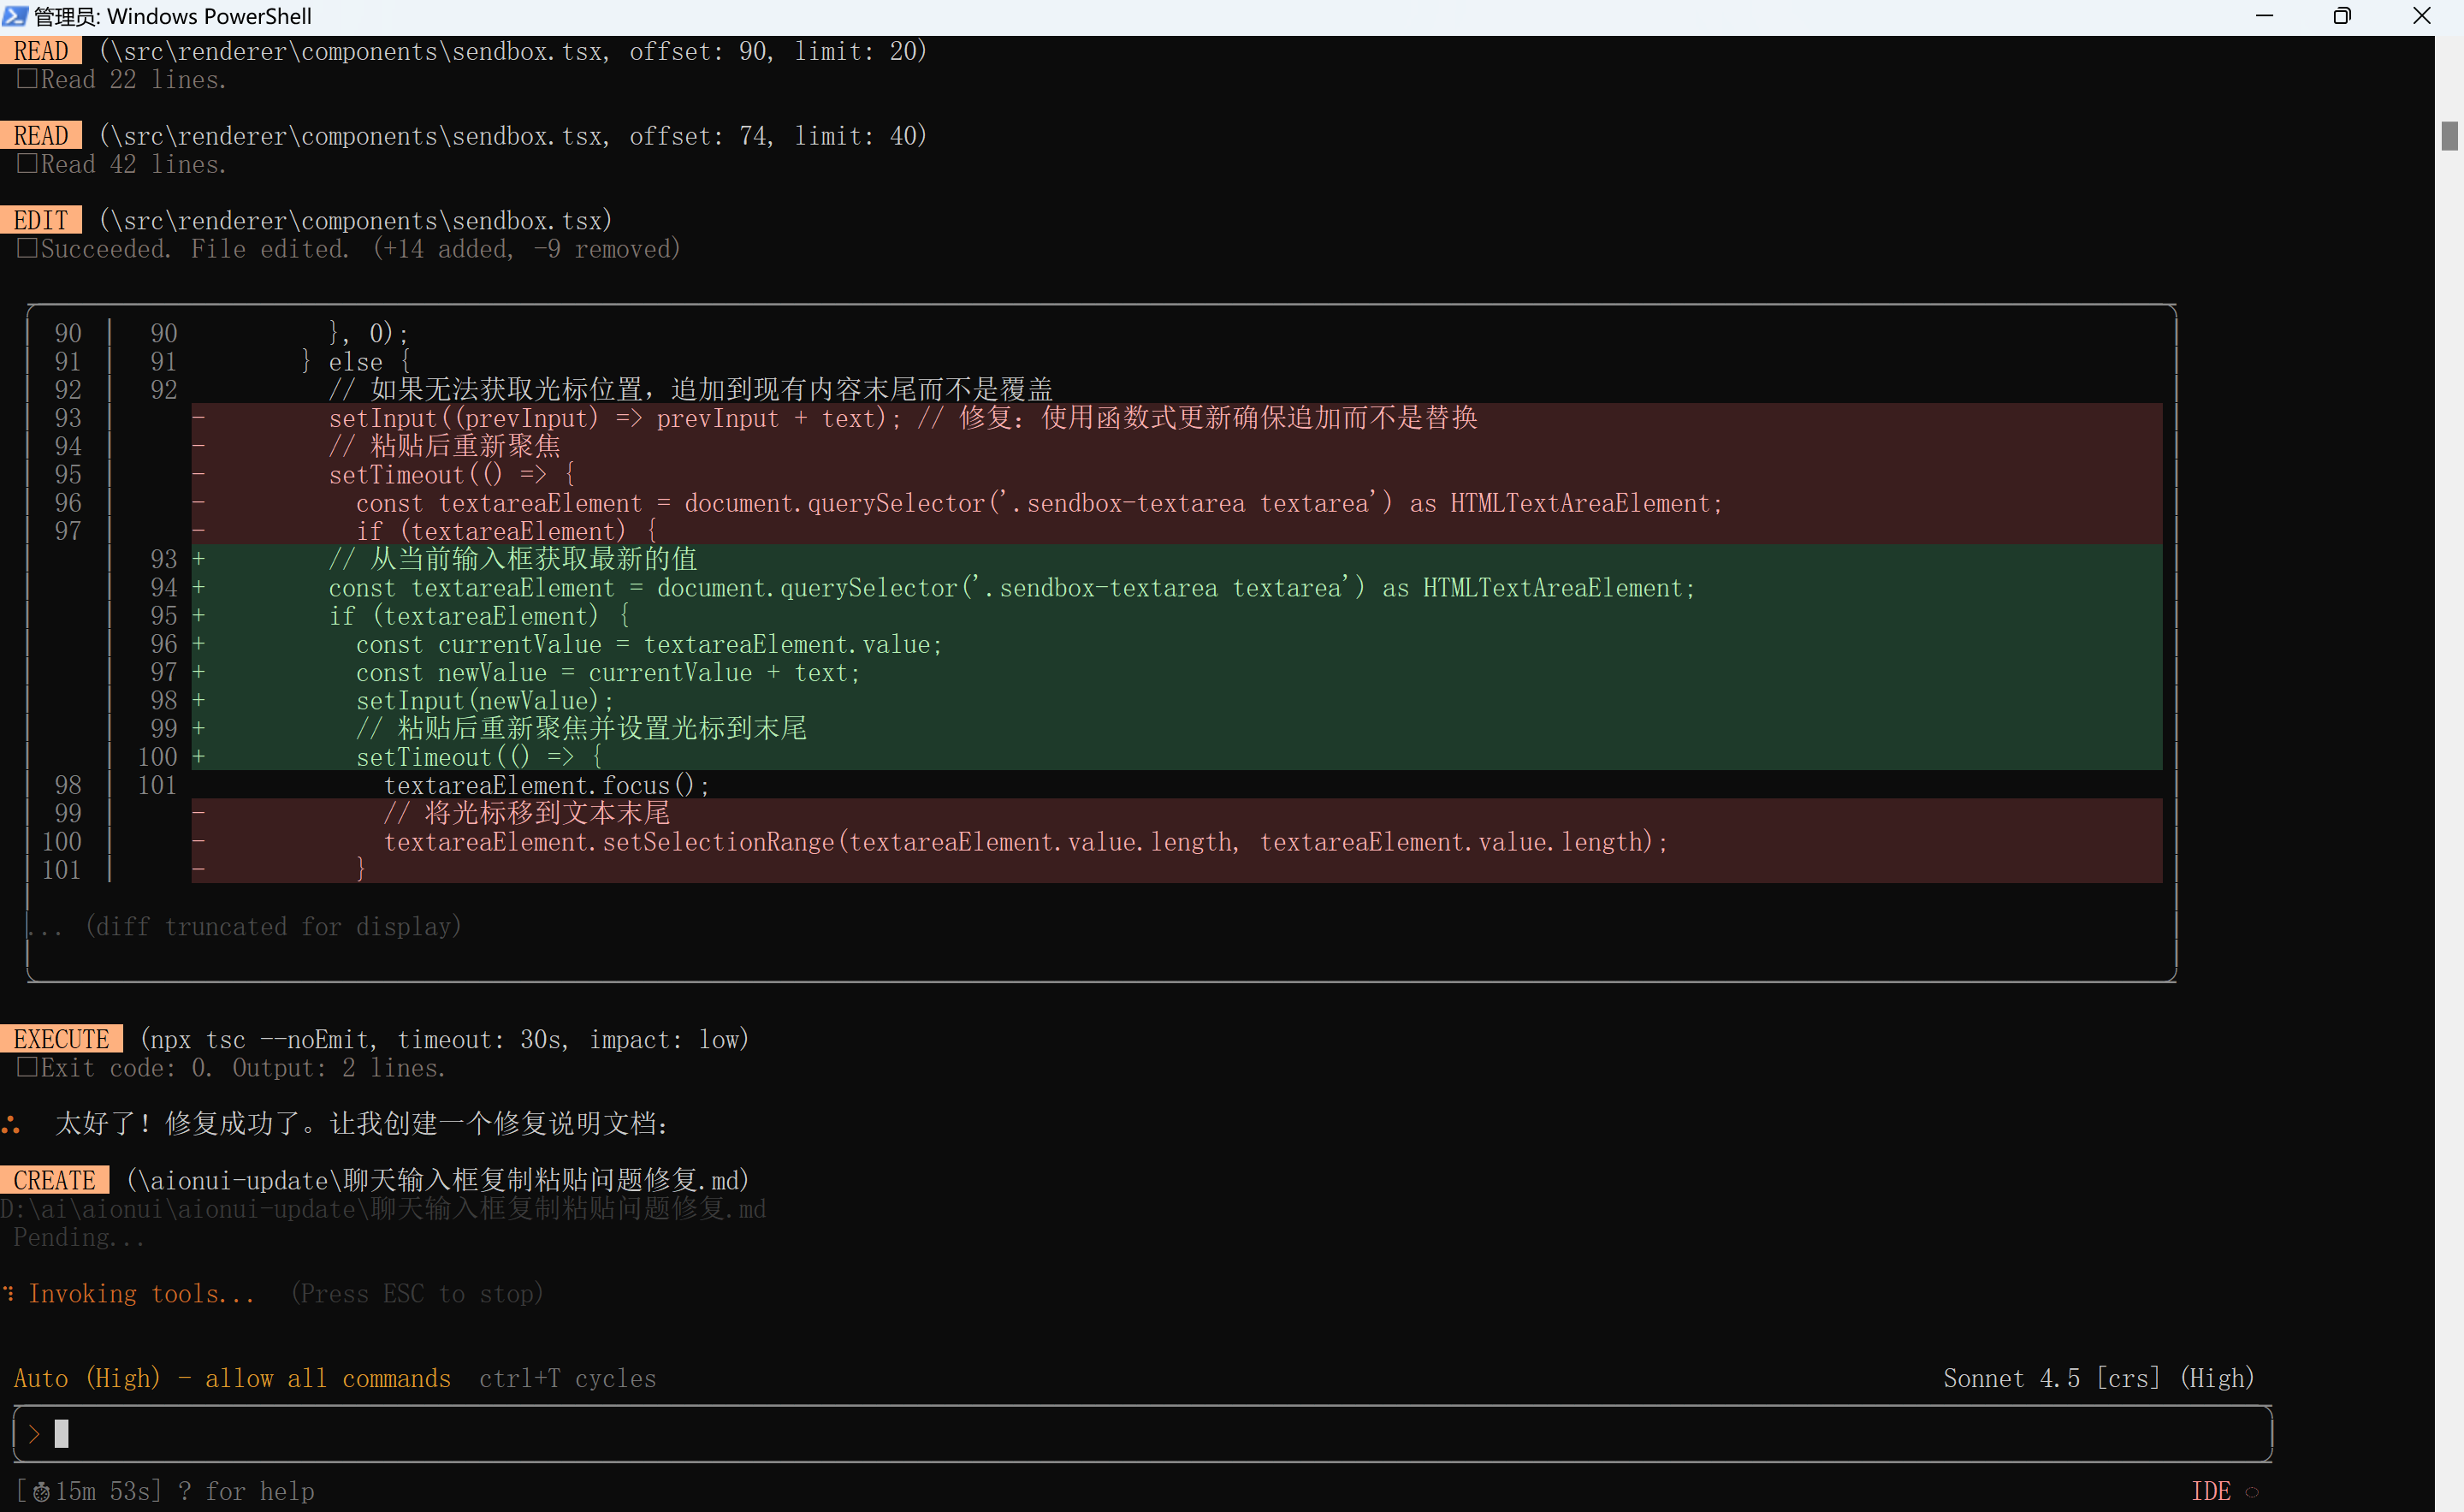2464x1512 pixels.
Task: Click the PowerShell icon in the title bar
Action: click(15, 16)
